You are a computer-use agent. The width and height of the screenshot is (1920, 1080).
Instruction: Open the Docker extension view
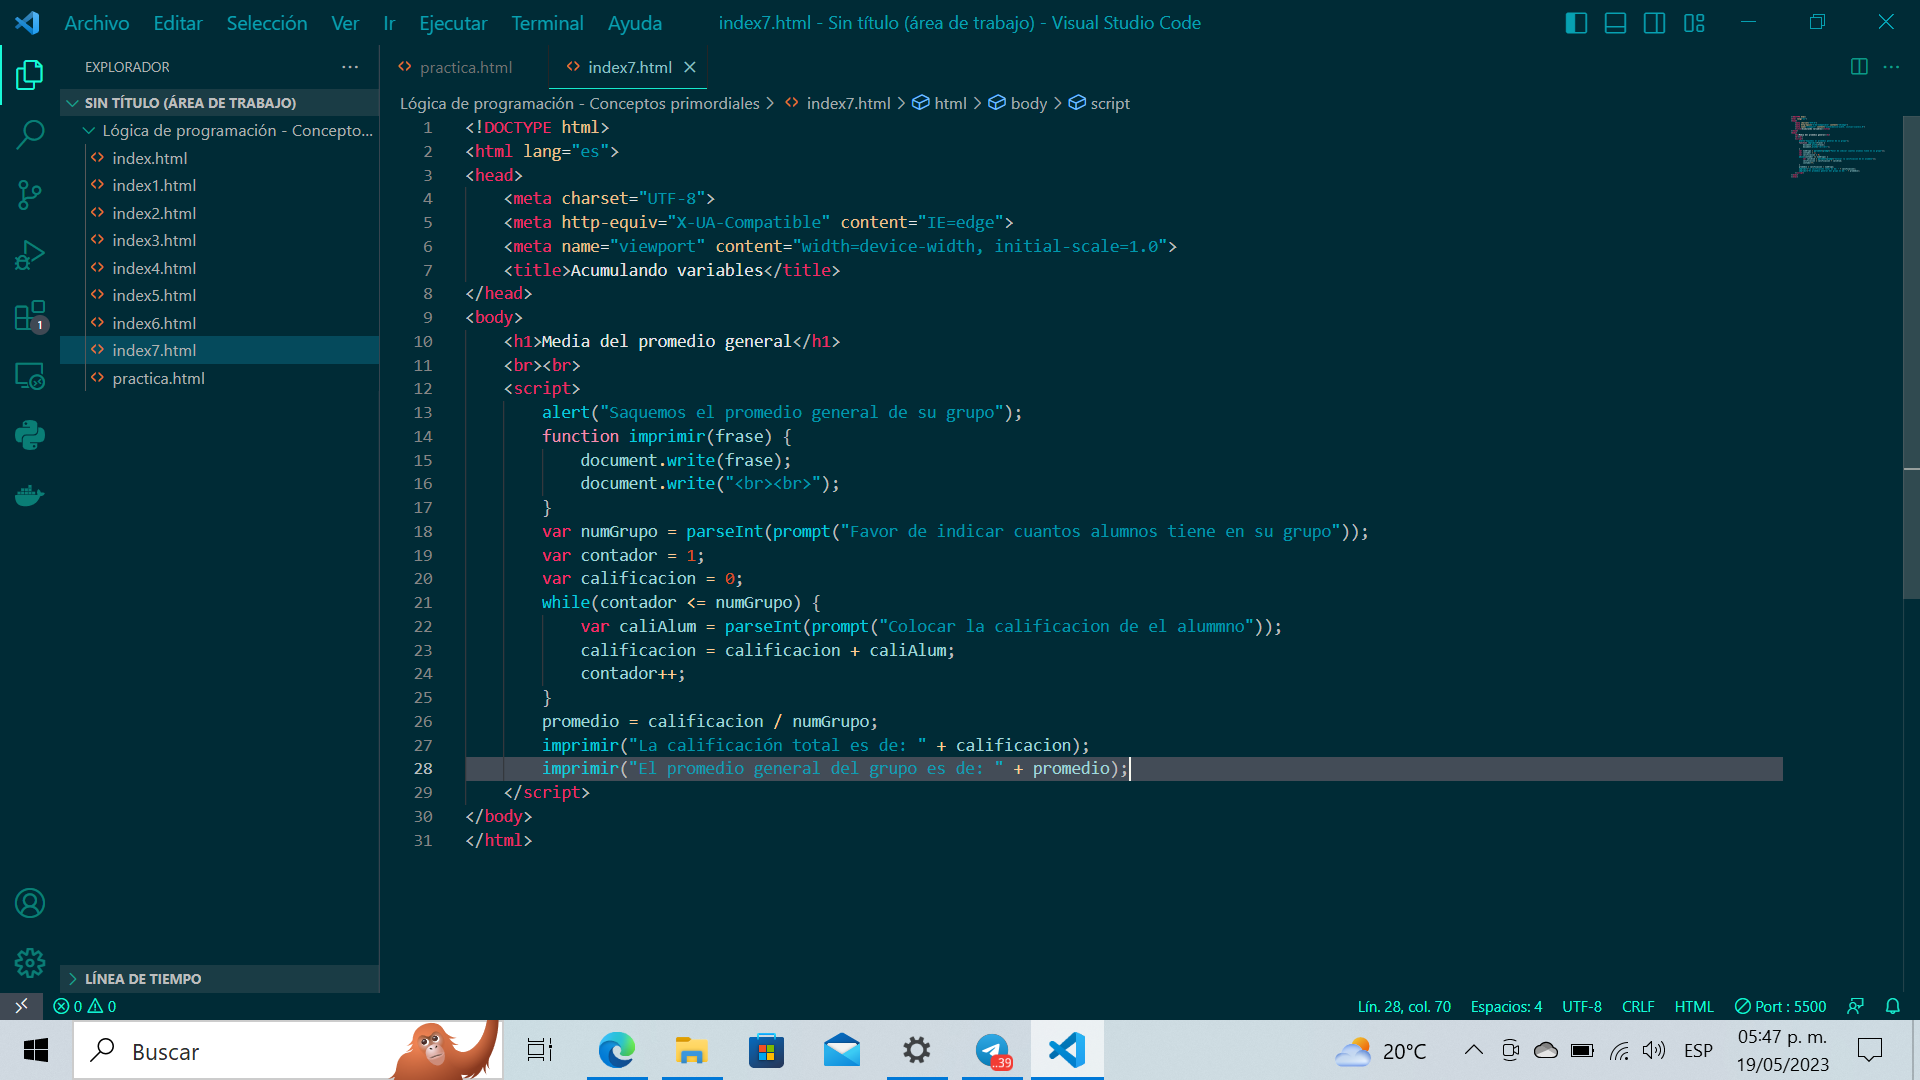30,495
